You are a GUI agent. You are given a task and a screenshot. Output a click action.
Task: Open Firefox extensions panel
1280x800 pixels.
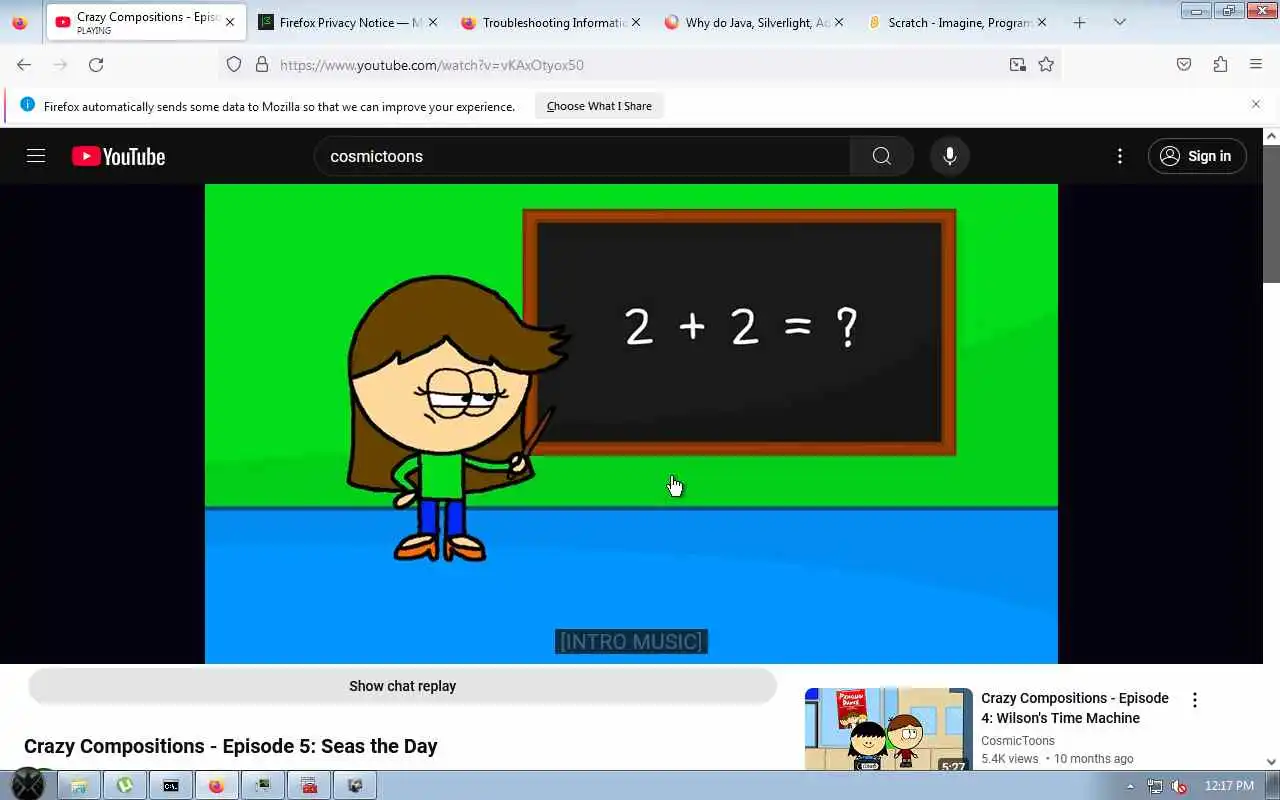coord(1220,64)
